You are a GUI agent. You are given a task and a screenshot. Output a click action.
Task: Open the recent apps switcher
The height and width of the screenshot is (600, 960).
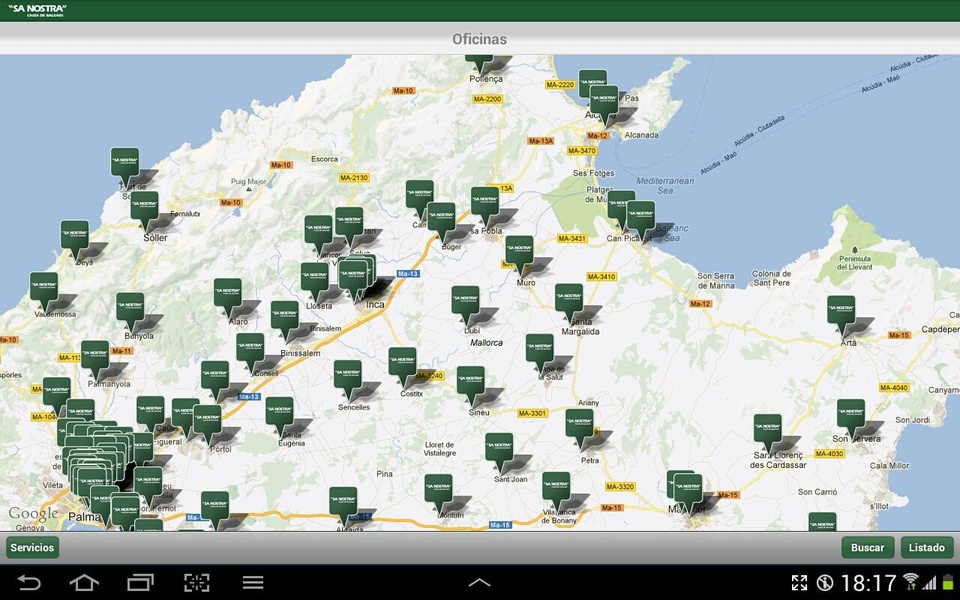click(x=140, y=582)
